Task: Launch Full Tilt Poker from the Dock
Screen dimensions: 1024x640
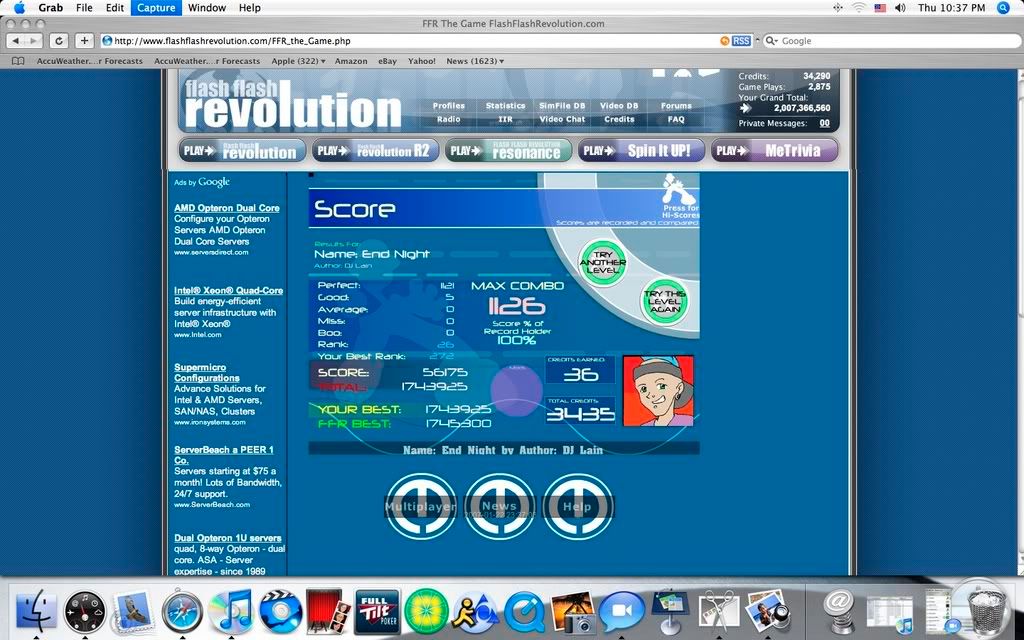Action: (377, 610)
